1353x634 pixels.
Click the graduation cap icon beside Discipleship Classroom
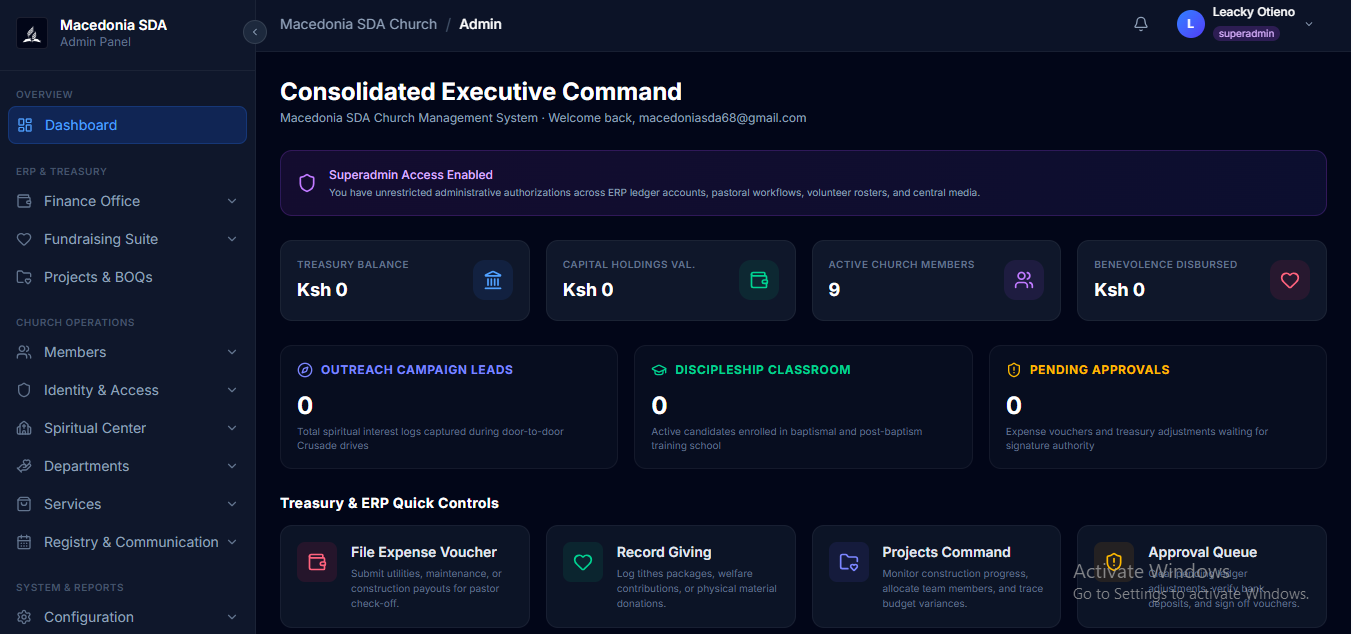(x=659, y=370)
